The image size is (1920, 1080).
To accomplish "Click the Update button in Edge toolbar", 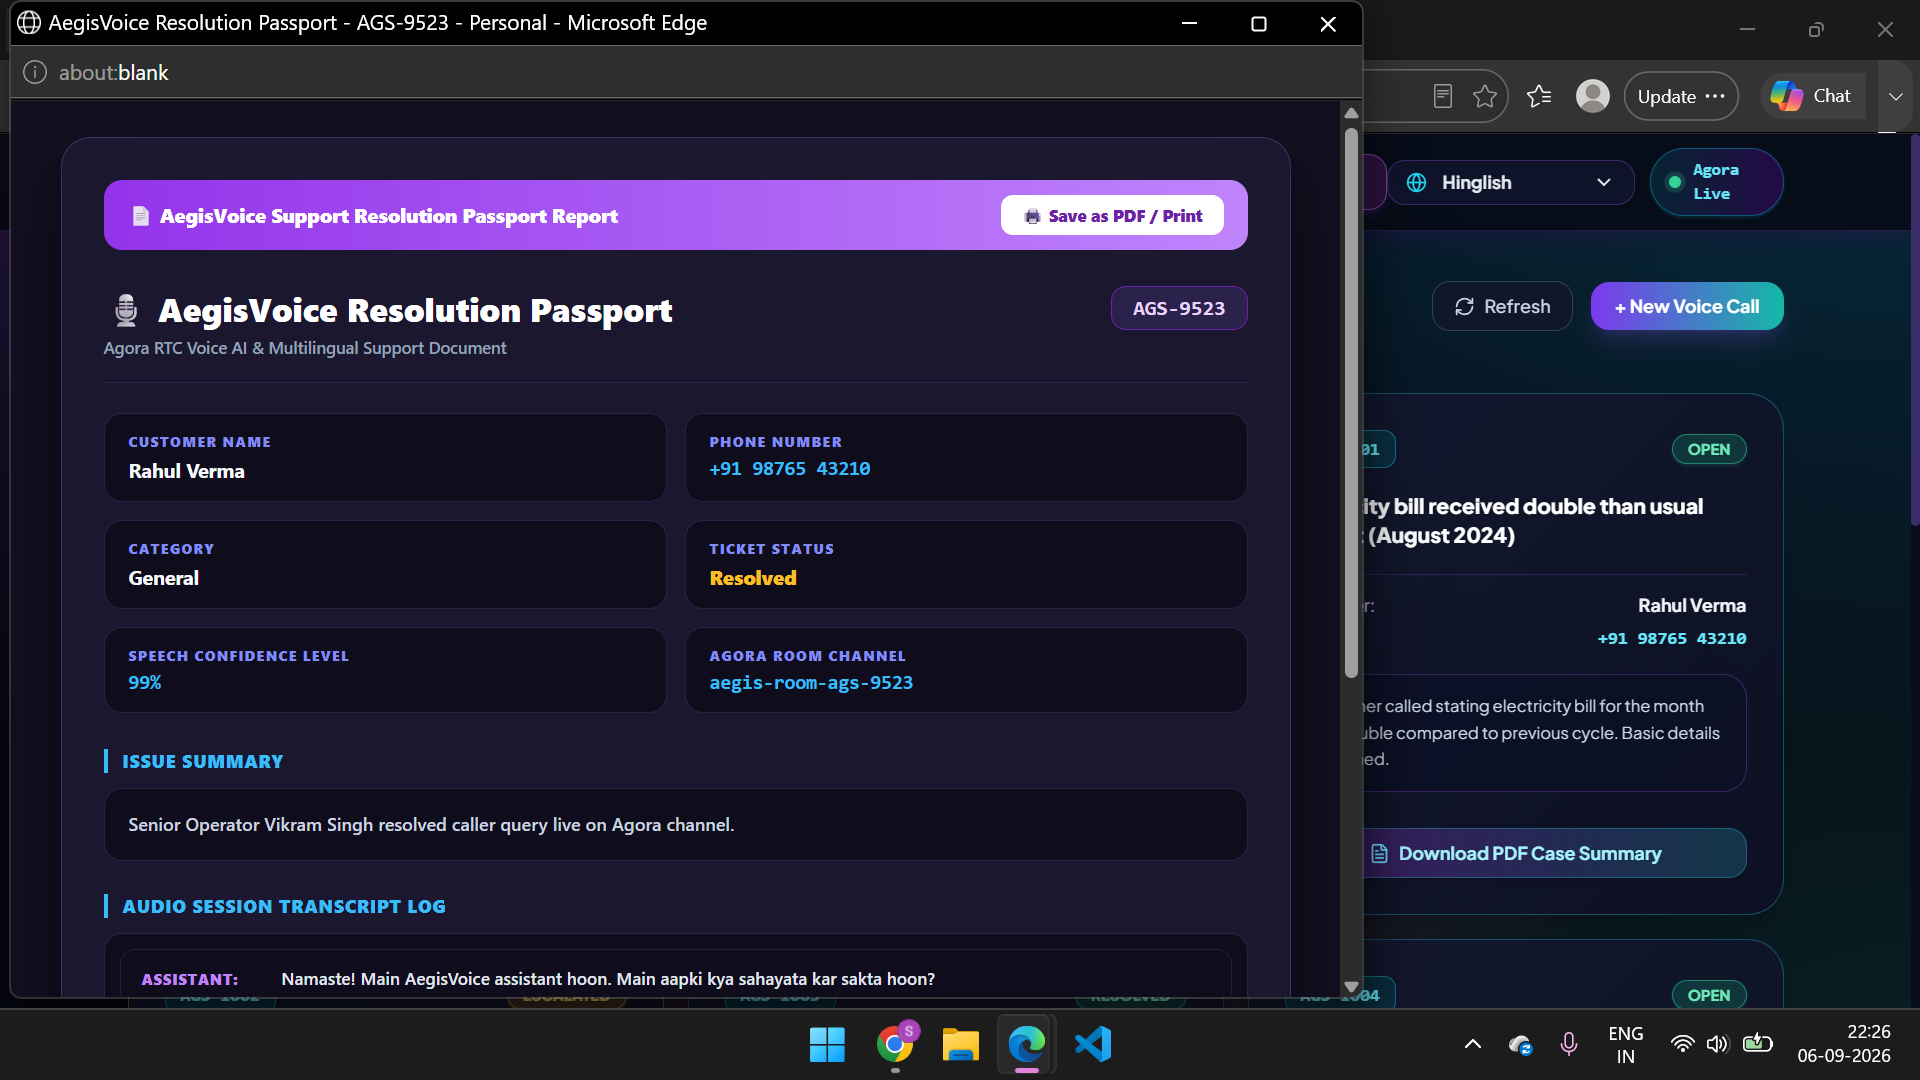I will (1681, 97).
